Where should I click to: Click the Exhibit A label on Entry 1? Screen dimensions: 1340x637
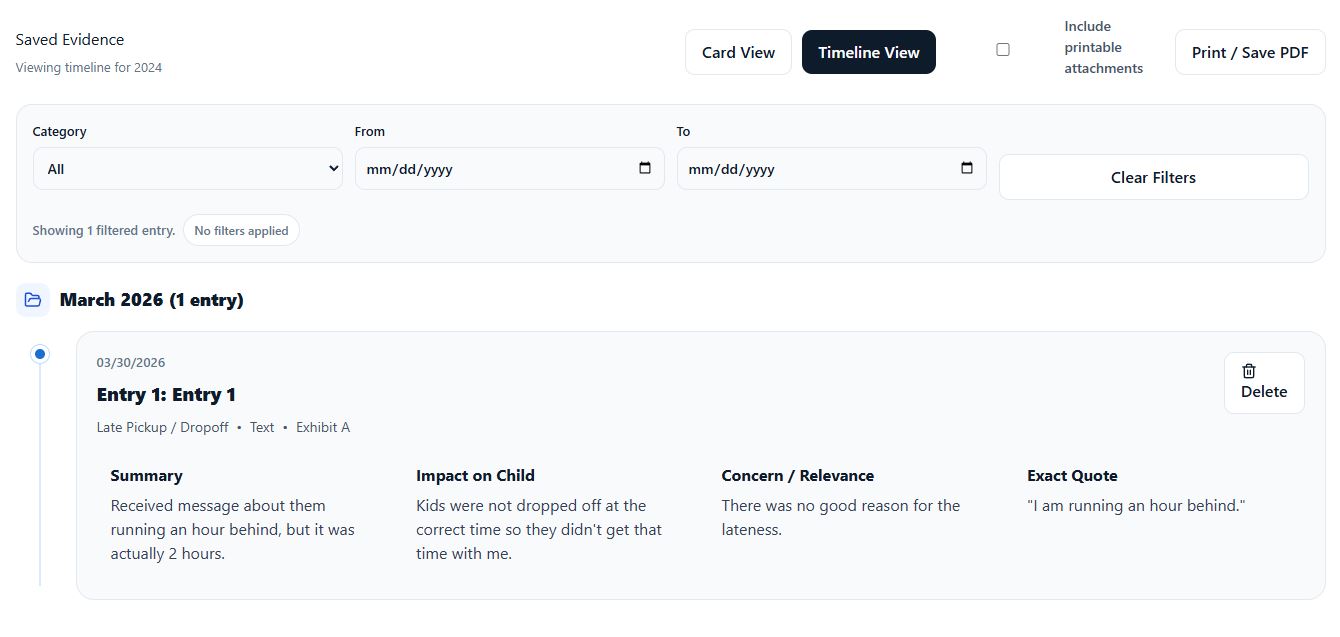pyautogui.click(x=322, y=427)
